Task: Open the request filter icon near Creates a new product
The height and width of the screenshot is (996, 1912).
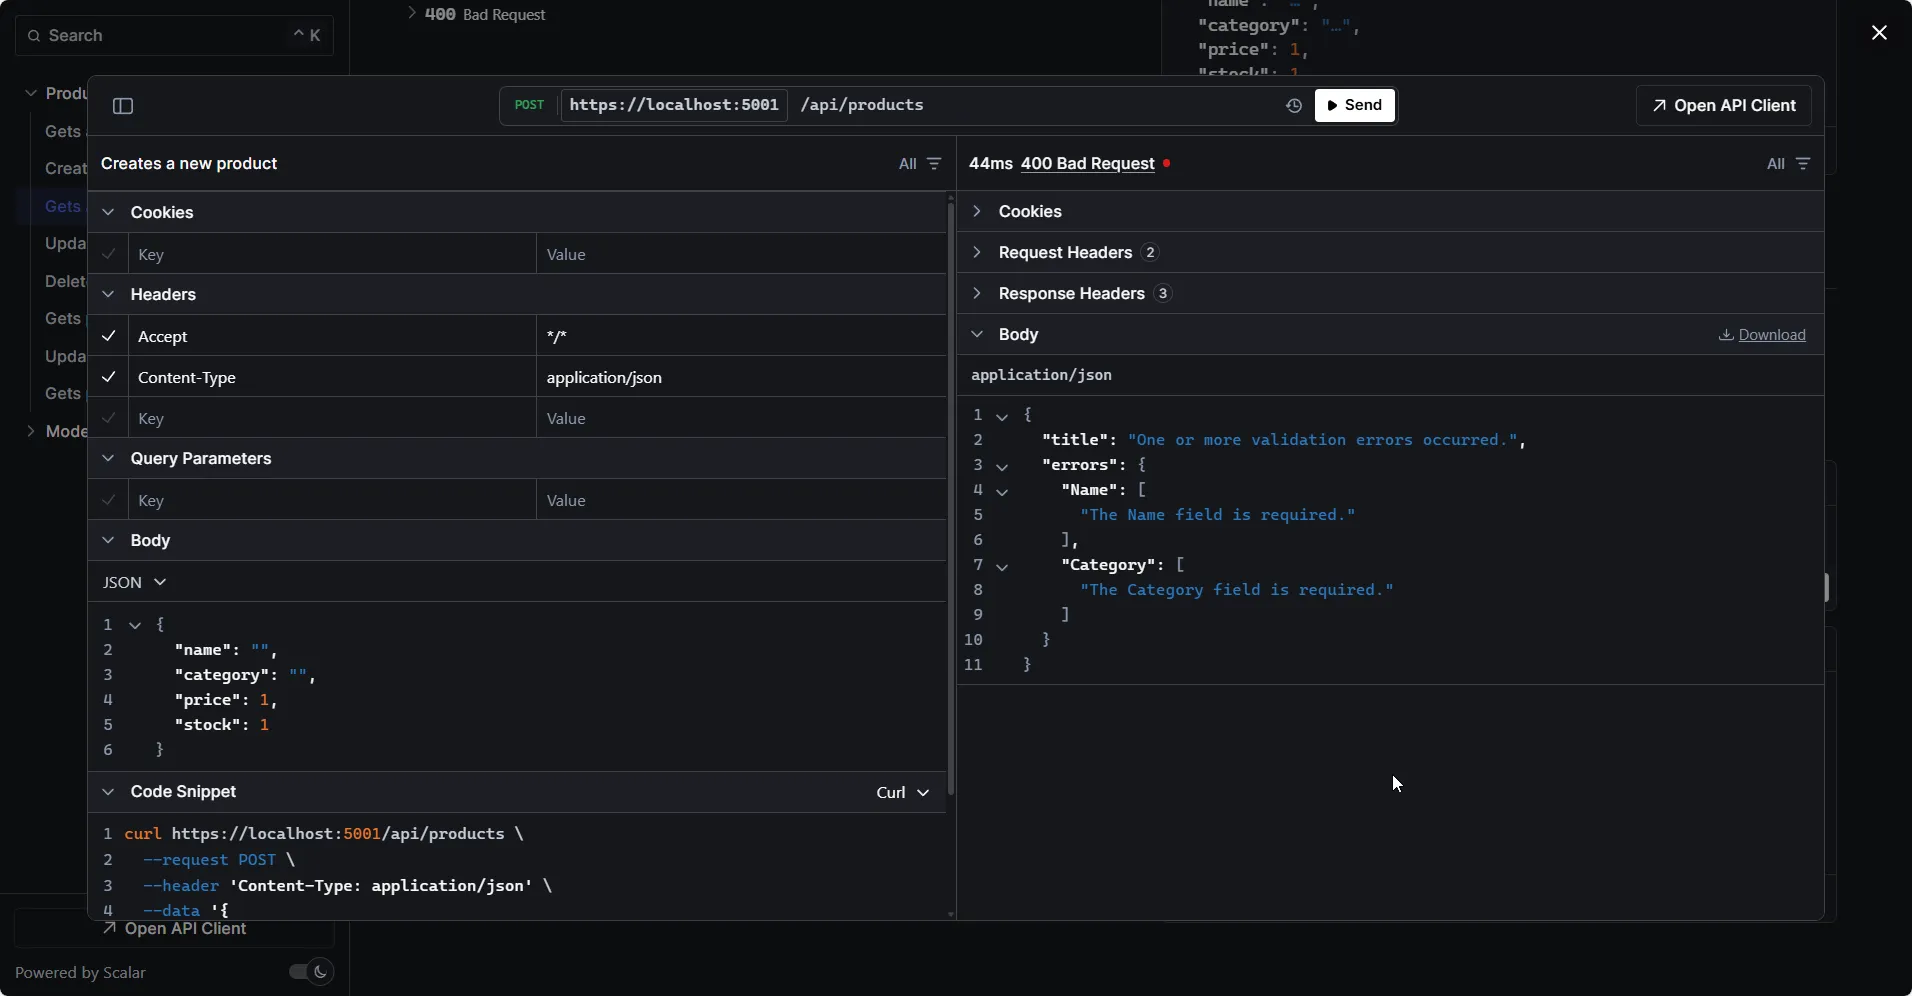Action: [934, 164]
